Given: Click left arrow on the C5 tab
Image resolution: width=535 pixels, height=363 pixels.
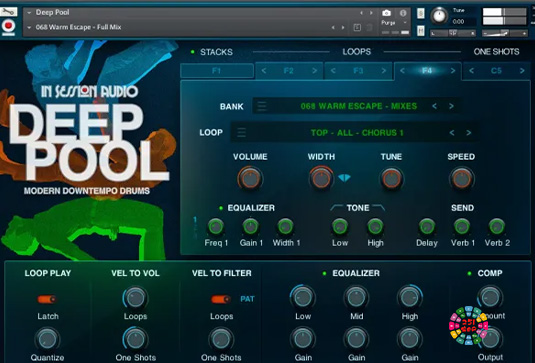Looking at the screenshot, I should (x=472, y=71).
